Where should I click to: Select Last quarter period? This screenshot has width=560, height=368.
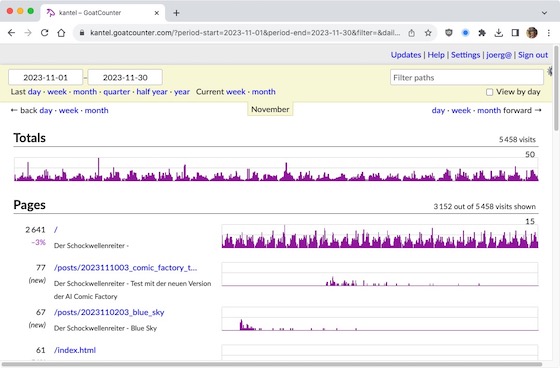coord(117,92)
